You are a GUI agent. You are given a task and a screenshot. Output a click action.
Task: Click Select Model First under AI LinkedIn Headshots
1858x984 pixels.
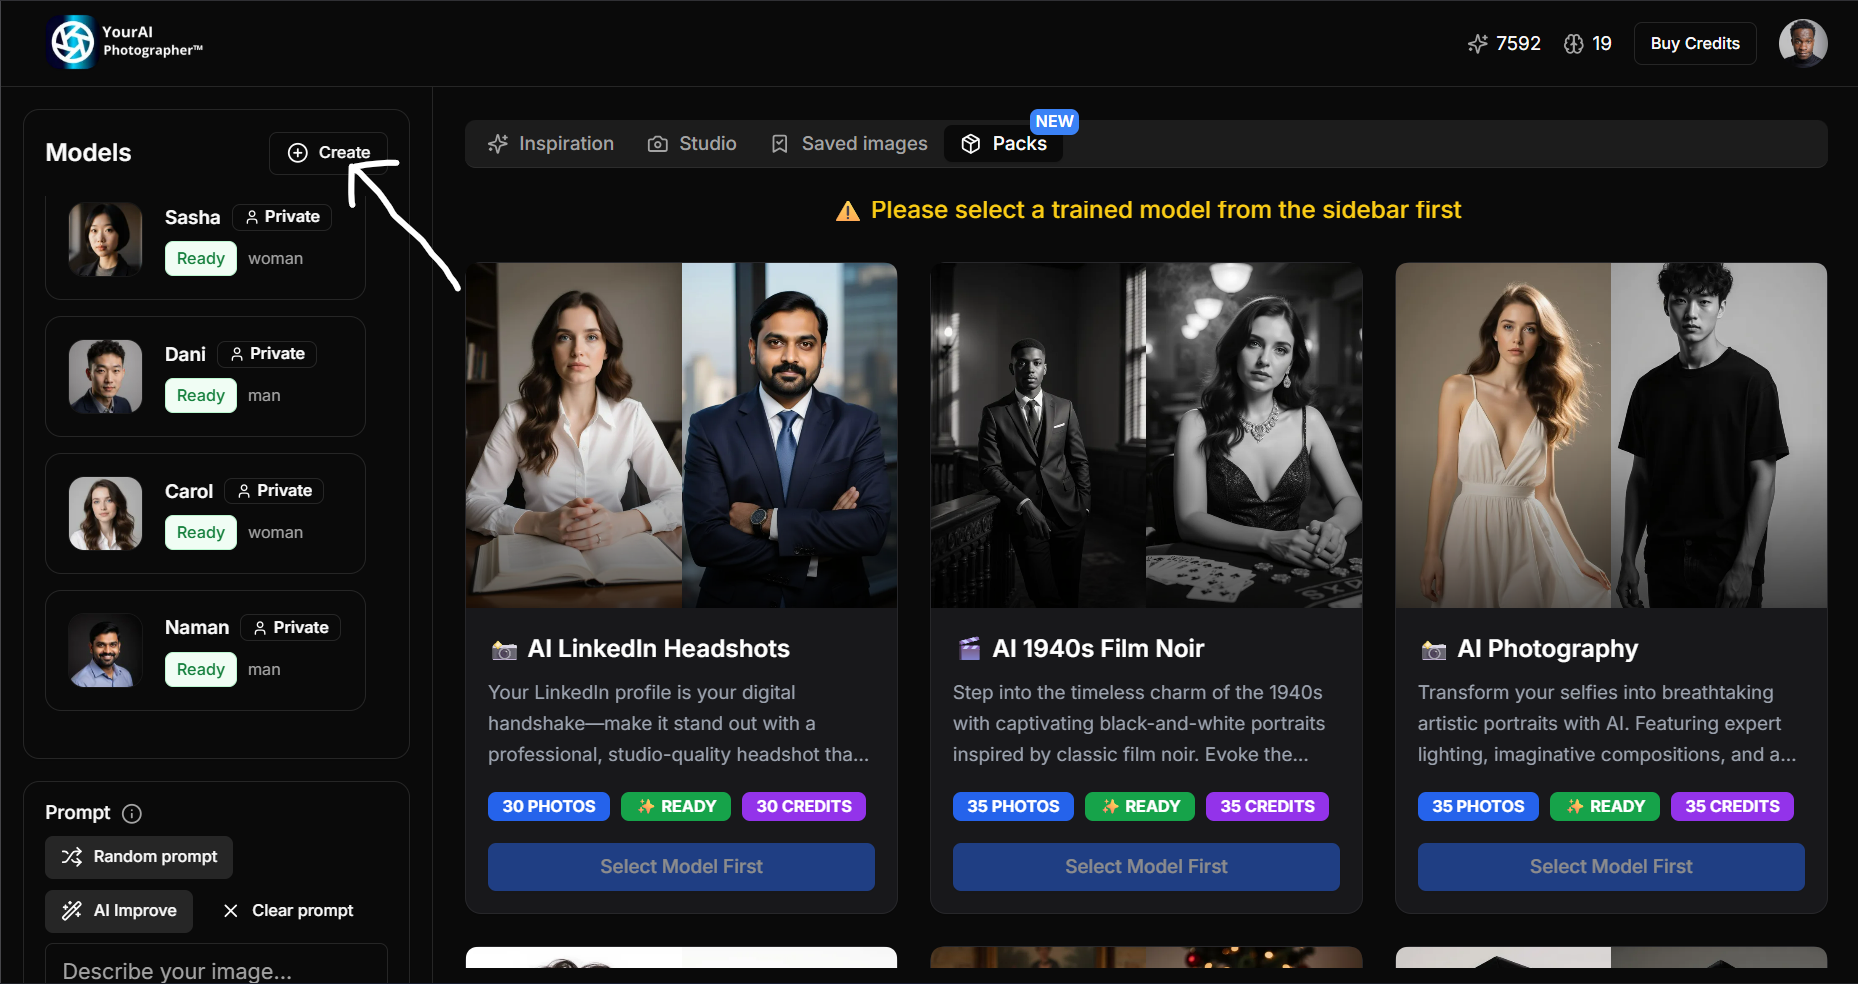click(x=681, y=866)
